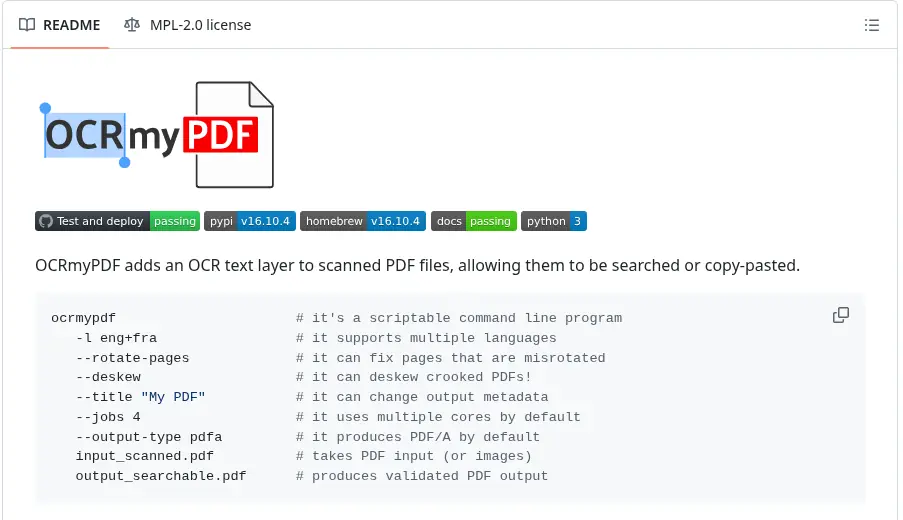This screenshot has width=903, height=520.
Task: Click the output_searchable.pdf code line
Action: 161,476
